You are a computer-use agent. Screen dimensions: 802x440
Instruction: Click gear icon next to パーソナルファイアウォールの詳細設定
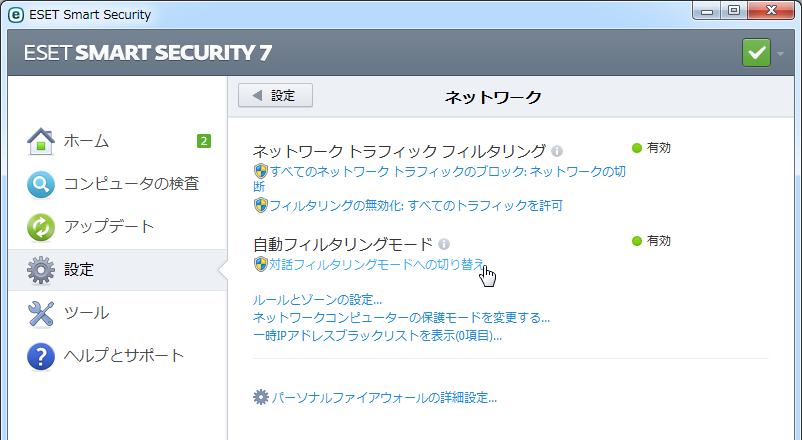[261, 397]
